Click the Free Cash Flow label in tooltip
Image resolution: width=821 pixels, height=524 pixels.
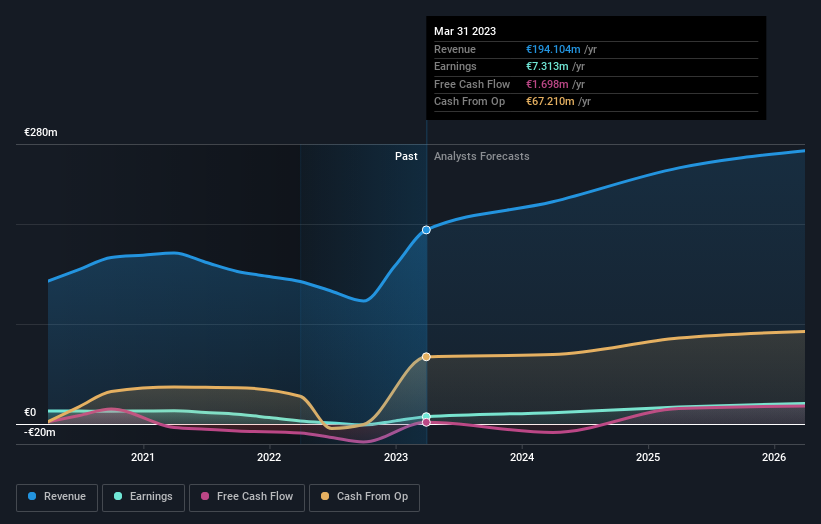tap(472, 84)
